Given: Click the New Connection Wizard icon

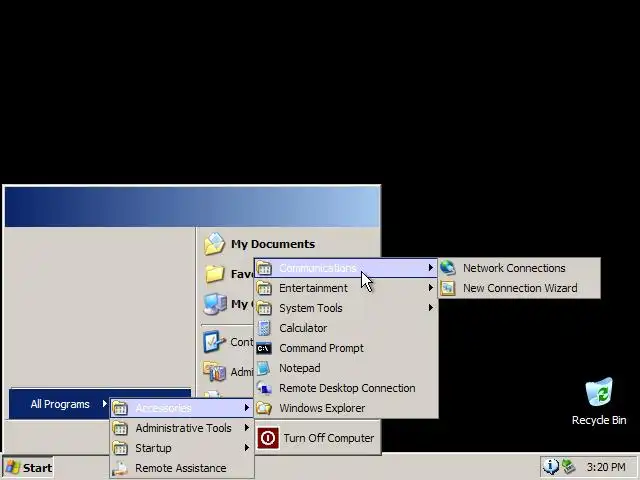Looking at the screenshot, I should 448,288.
